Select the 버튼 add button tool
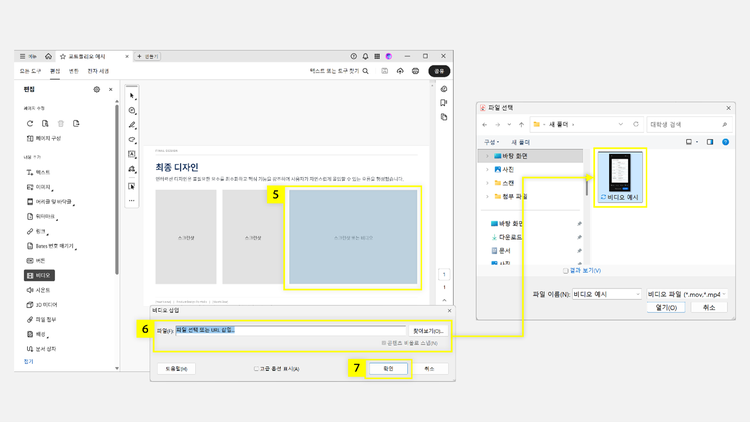Image resolution: width=750 pixels, height=422 pixels. pos(36,261)
